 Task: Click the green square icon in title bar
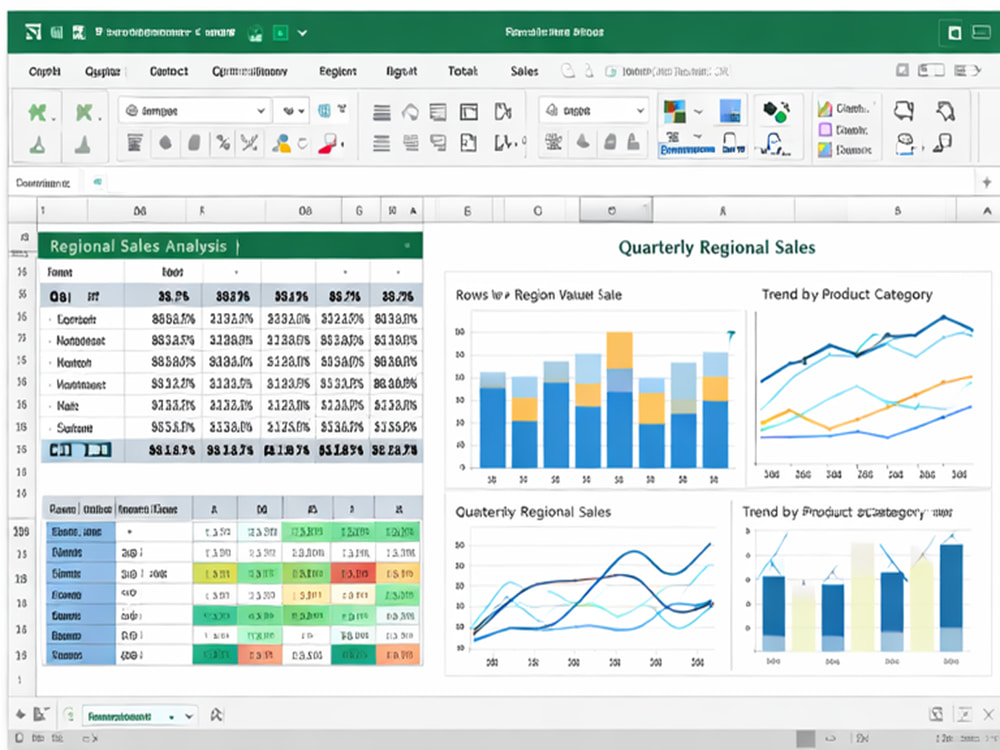pyautogui.click(x=281, y=32)
